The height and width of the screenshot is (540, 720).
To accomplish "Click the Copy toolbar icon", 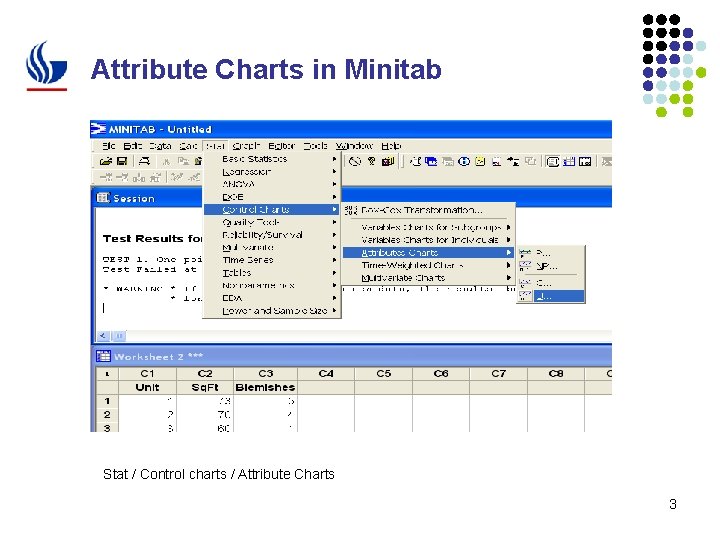I will point(183,161).
